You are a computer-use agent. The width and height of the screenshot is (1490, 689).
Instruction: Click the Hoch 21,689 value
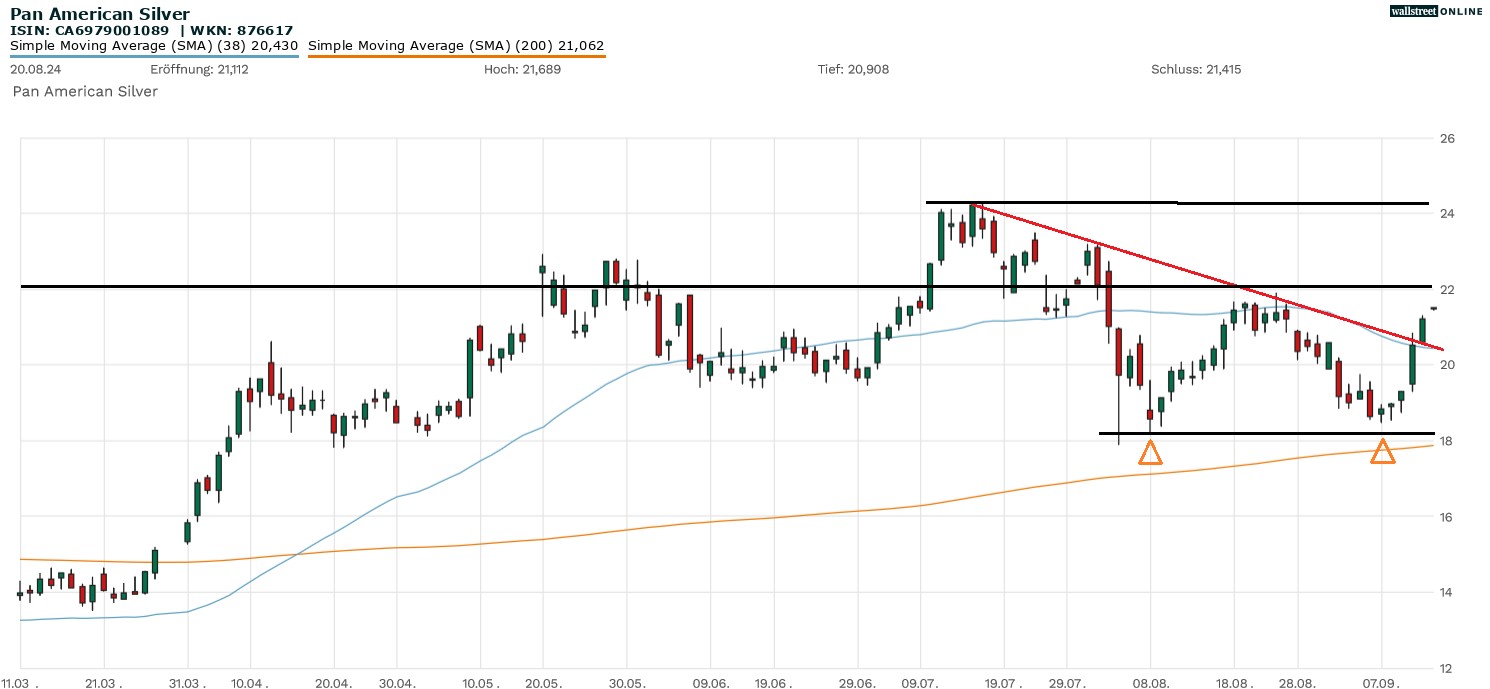coord(518,70)
